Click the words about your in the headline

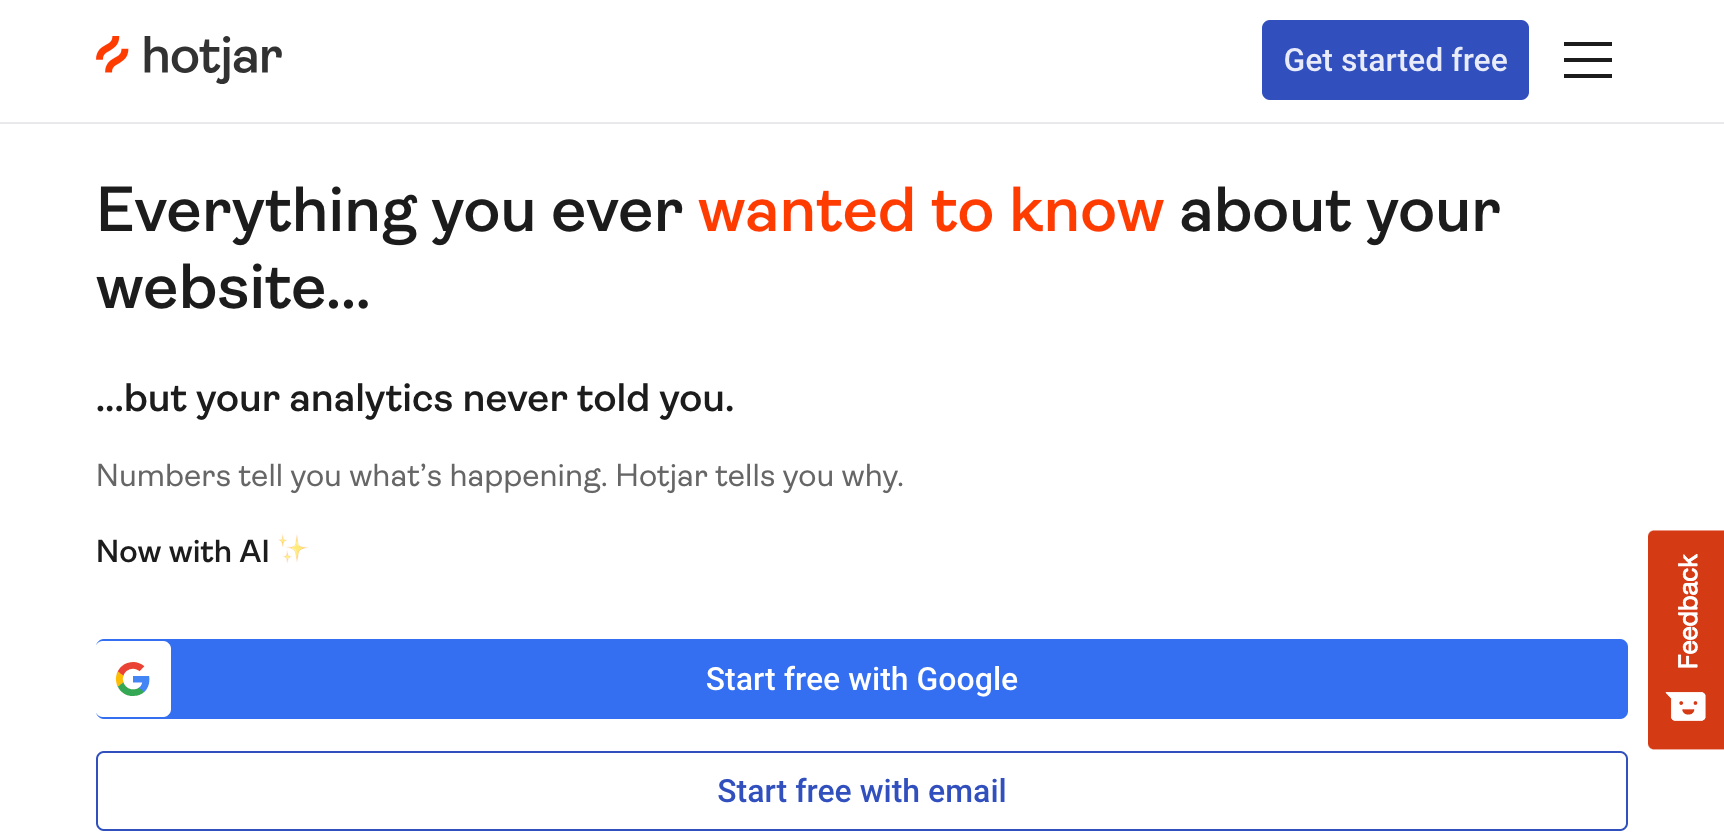point(1340,212)
